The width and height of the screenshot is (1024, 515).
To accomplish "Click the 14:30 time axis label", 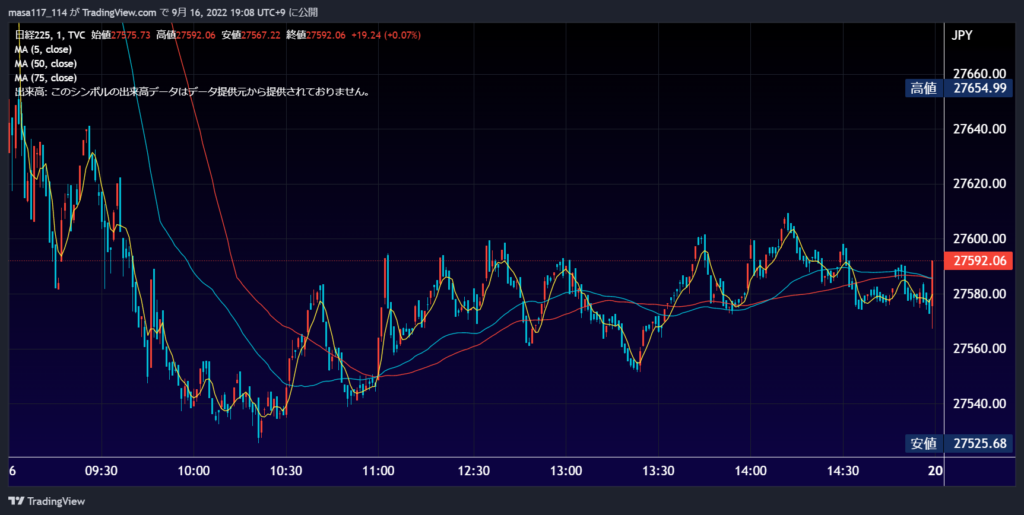I will coord(843,471).
